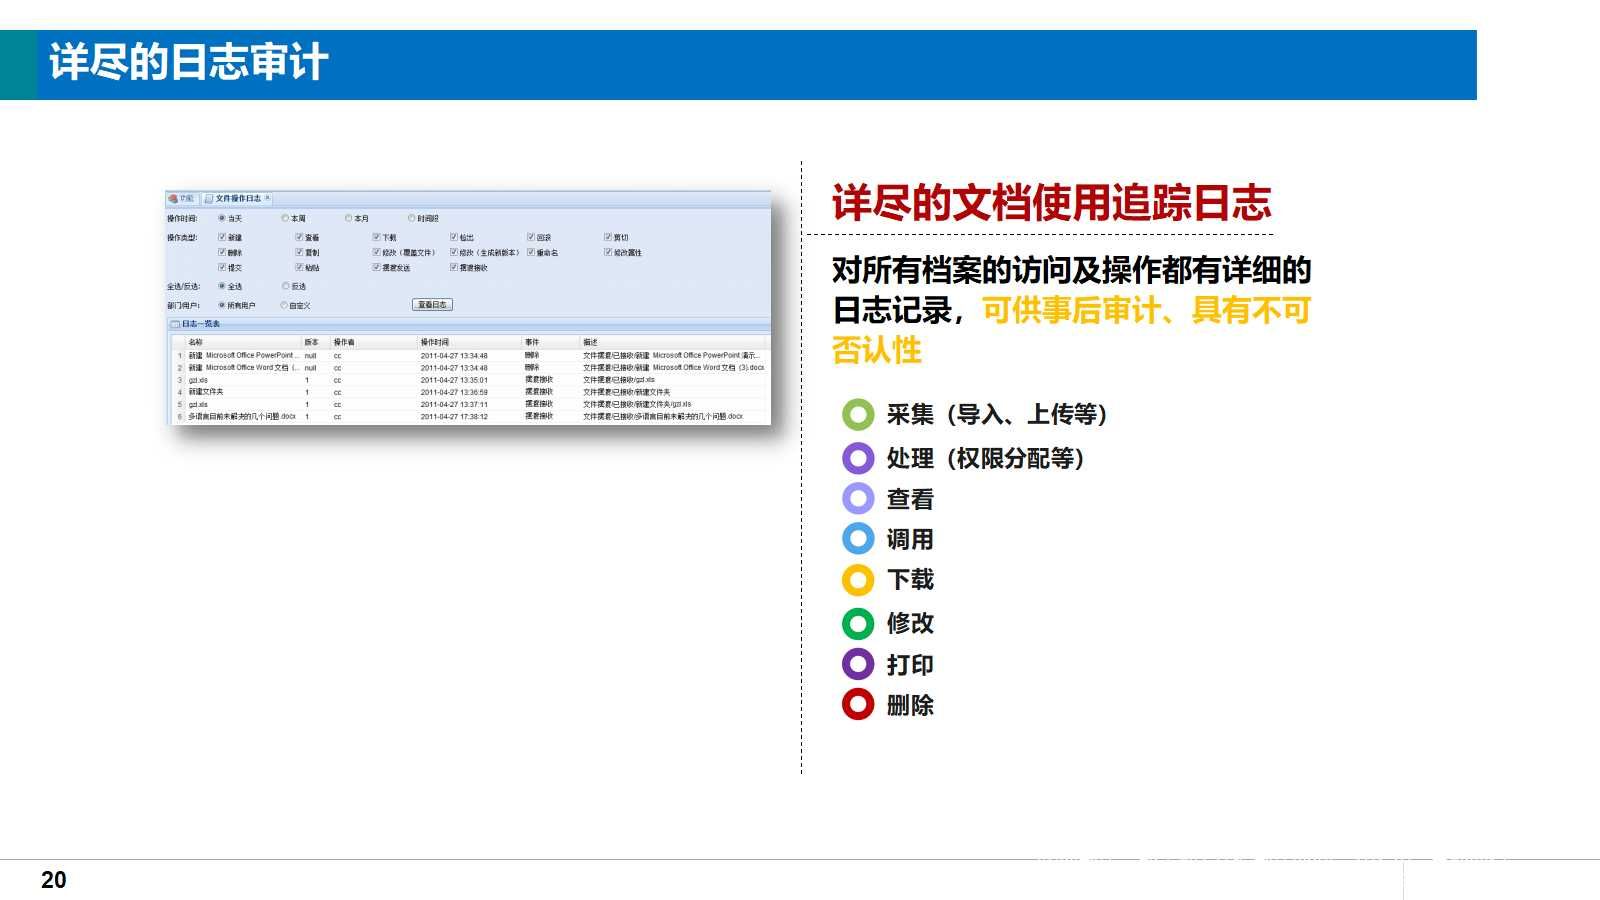Select the 新建文件夹 log row
The width and height of the screenshot is (1600, 900).
point(470,392)
